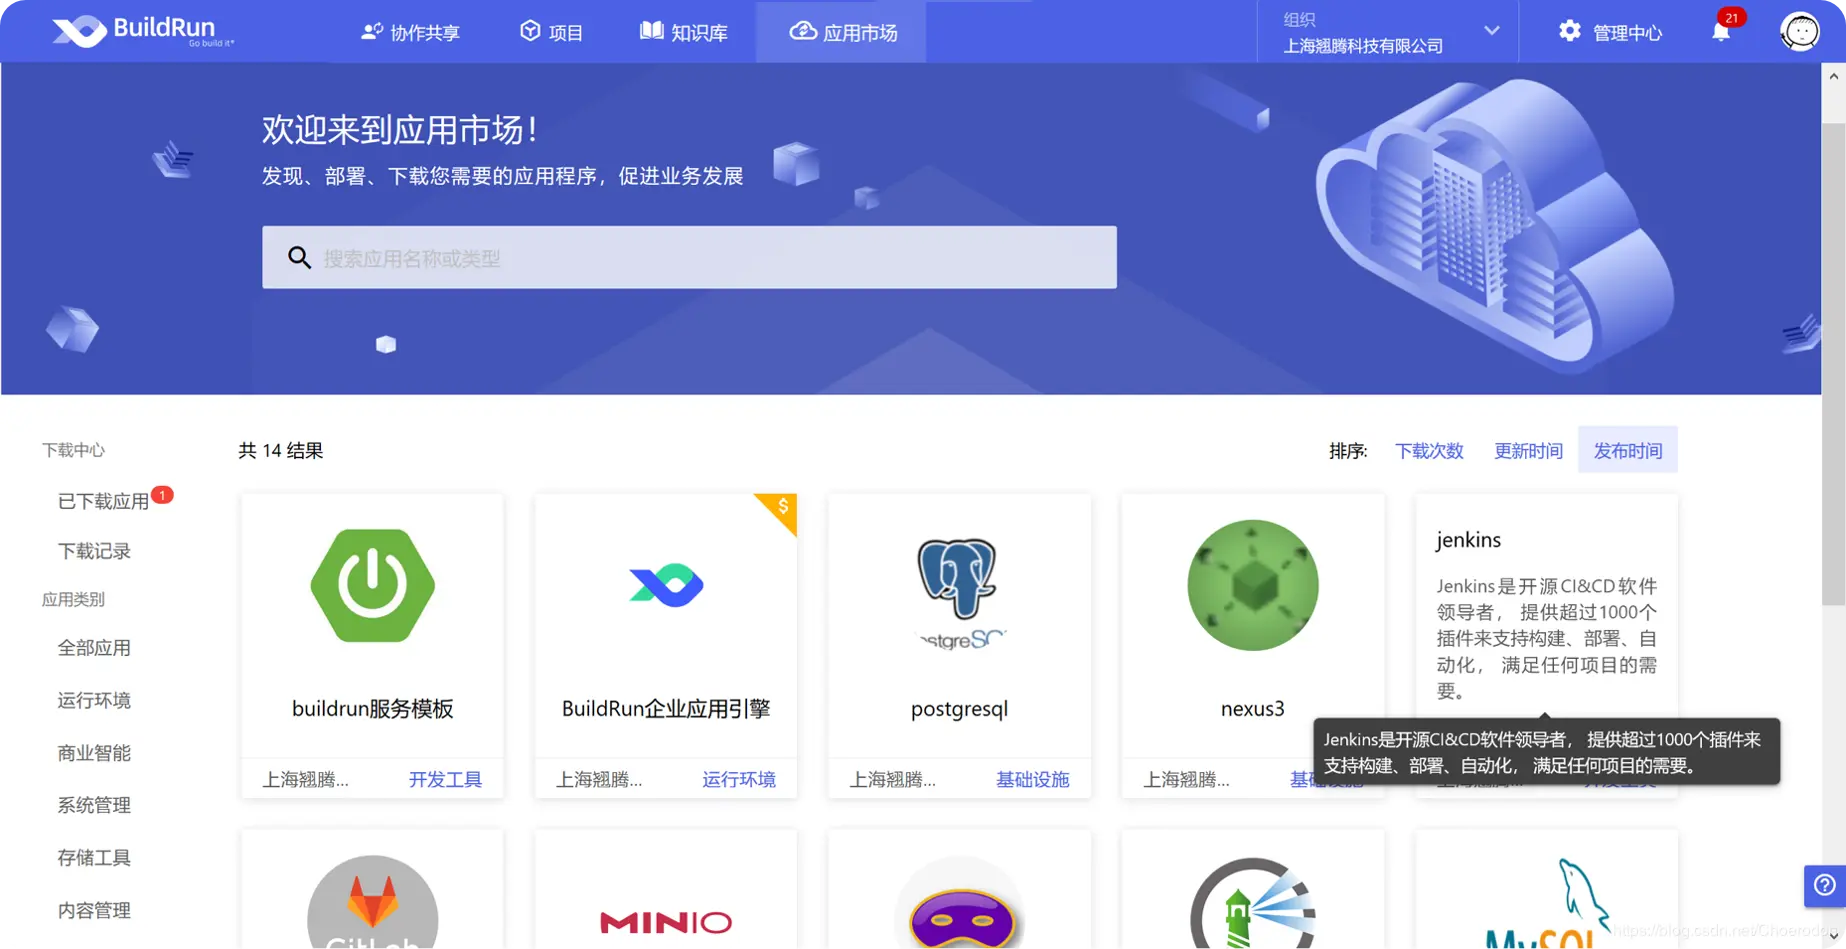Image resolution: width=1846 pixels, height=949 pixels.
Task: Click the vertical scrollbar thumb
Action: coord(1833,362)
